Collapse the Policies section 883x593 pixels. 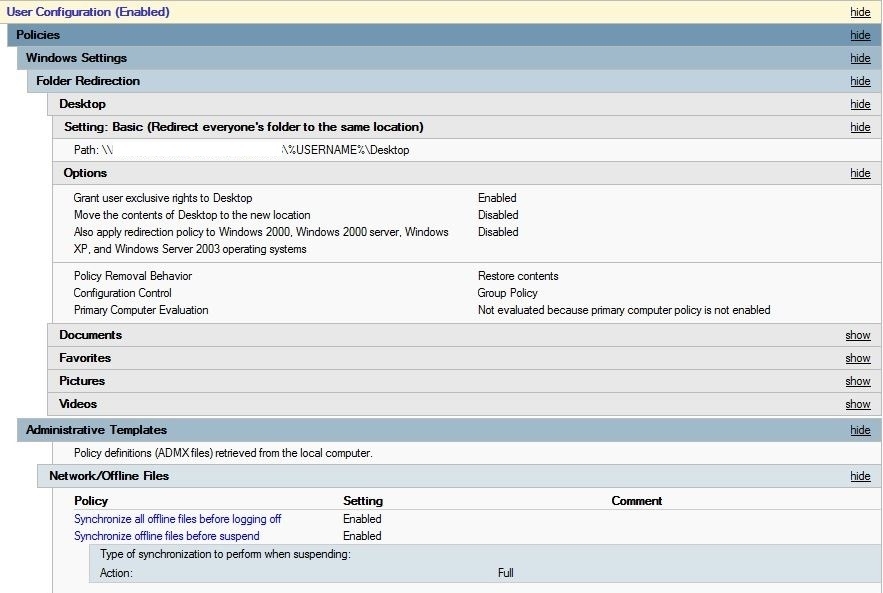(x=860, y=35)
